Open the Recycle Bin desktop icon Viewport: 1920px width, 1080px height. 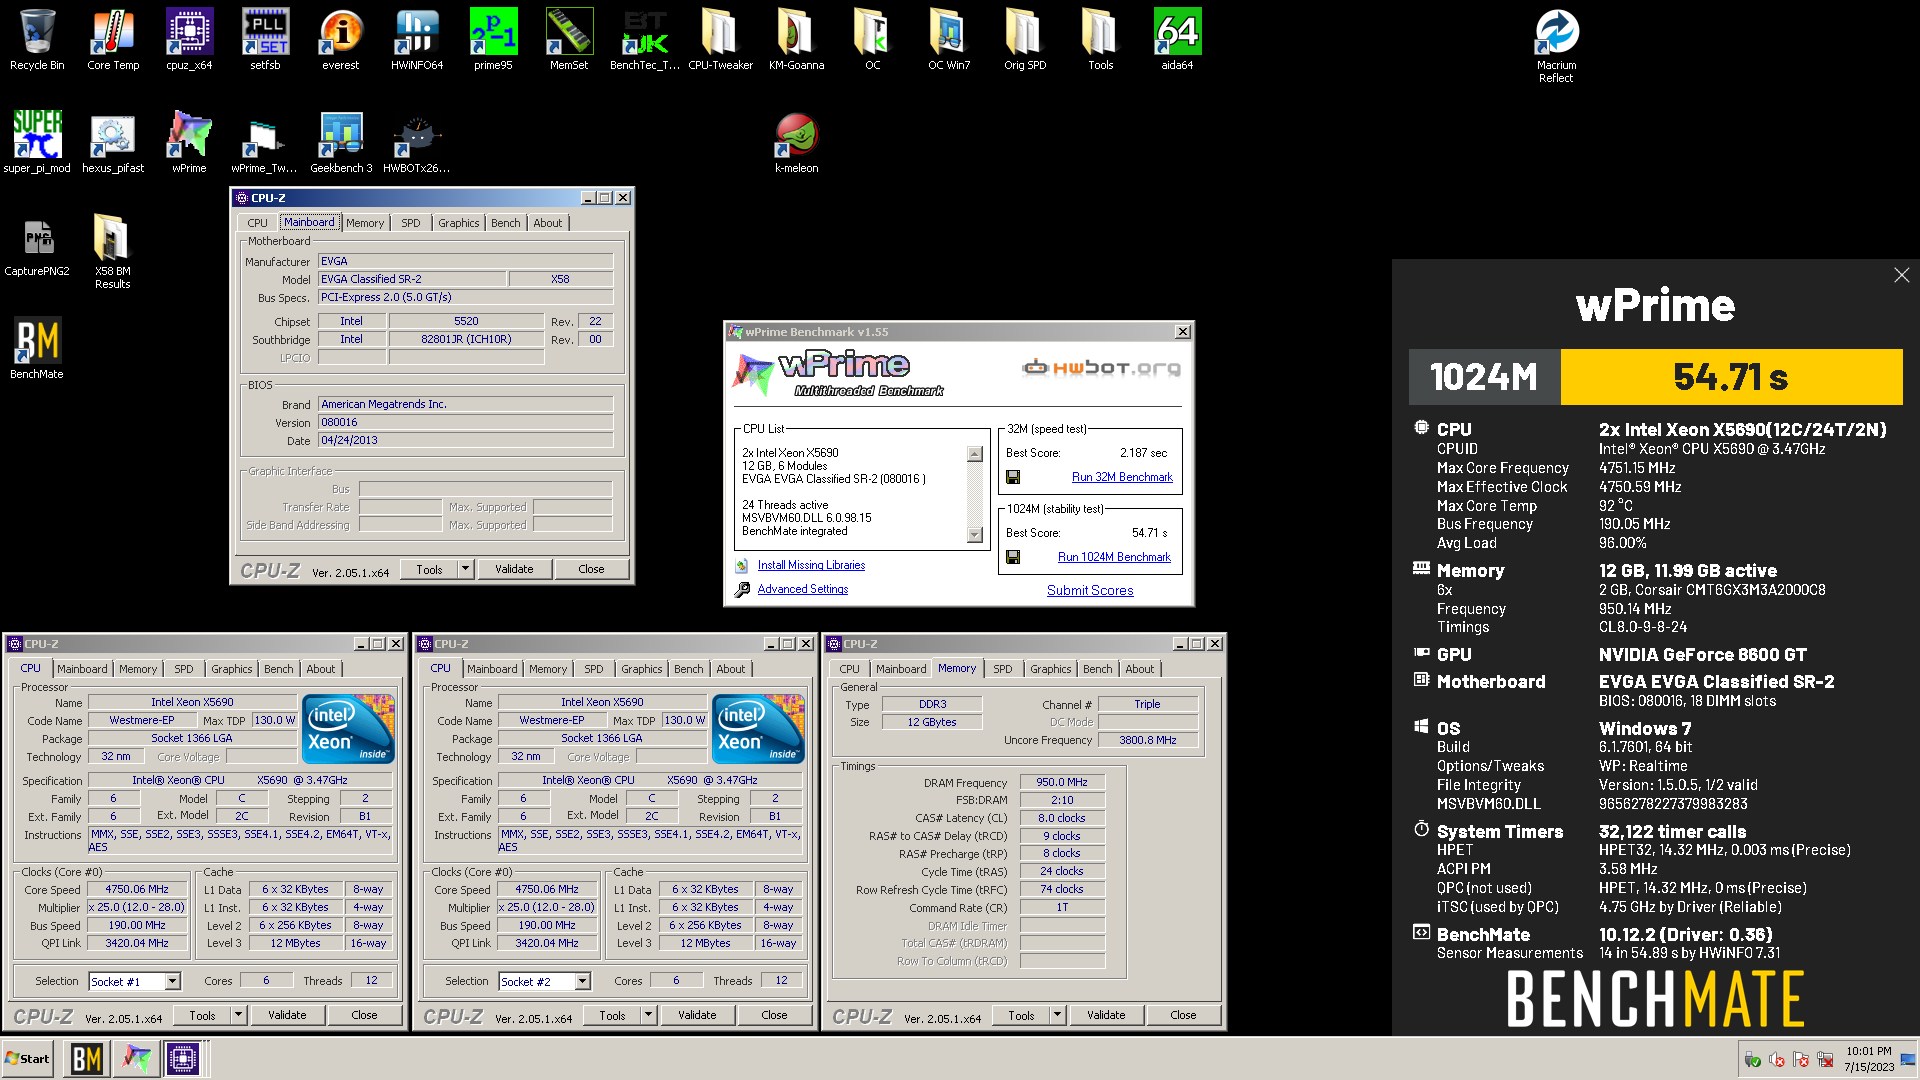tap(37, 40)
